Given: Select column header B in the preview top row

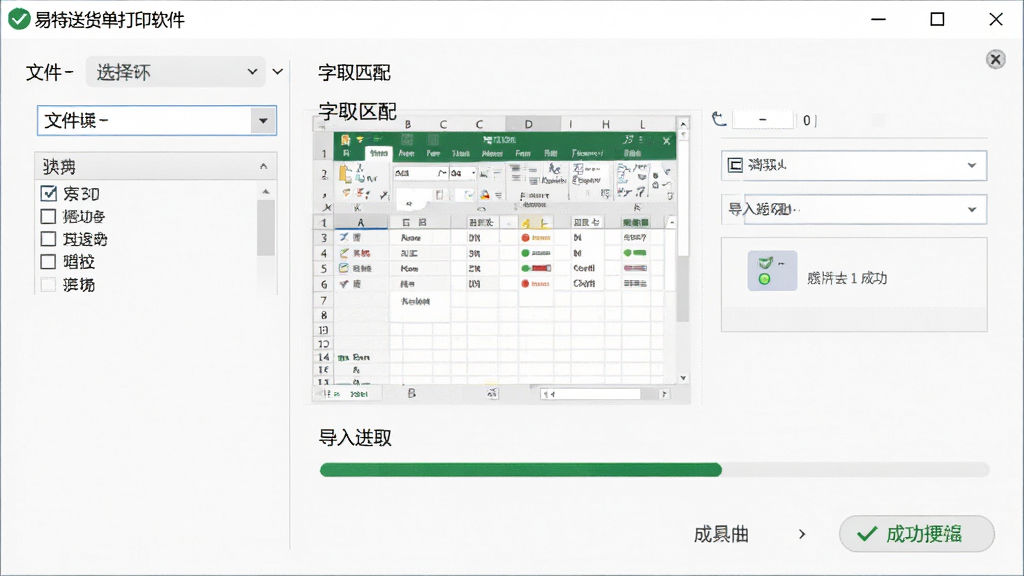Looking at the screenshot, I should (408, 124).
